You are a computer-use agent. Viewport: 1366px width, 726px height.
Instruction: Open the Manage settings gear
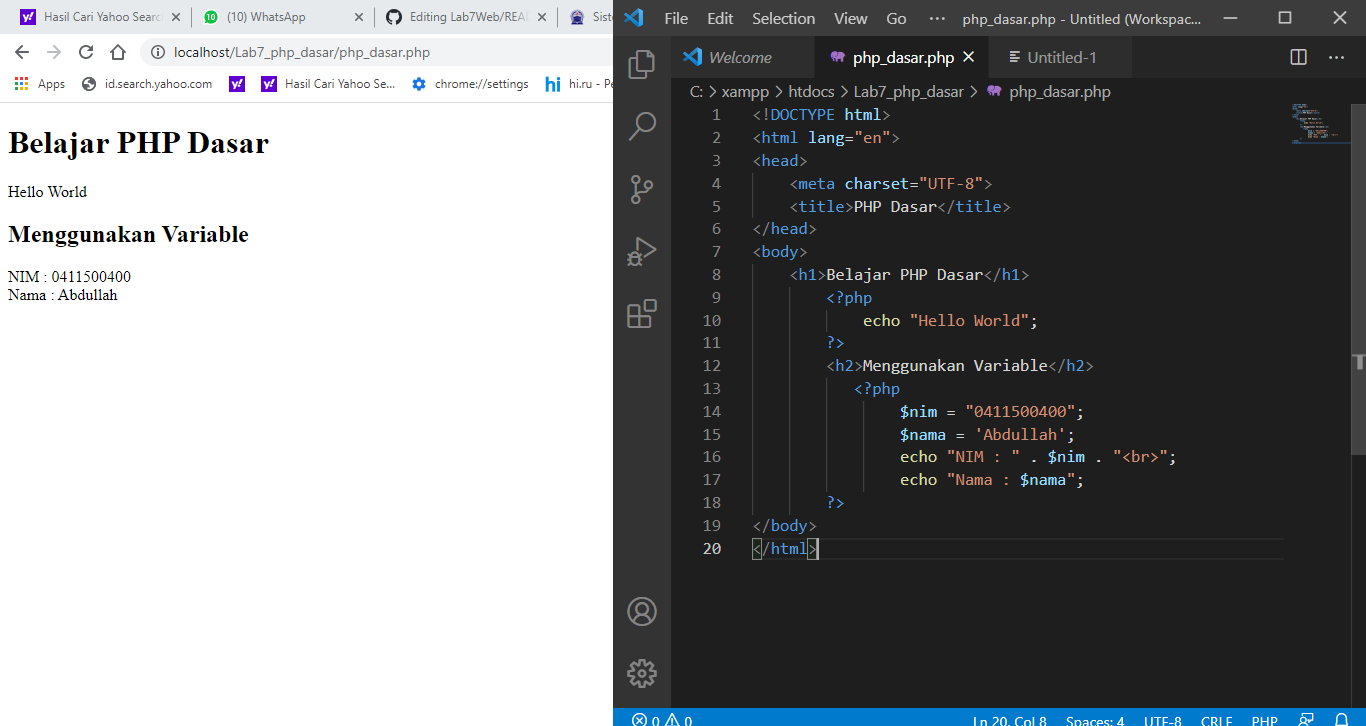click(641, 673)
